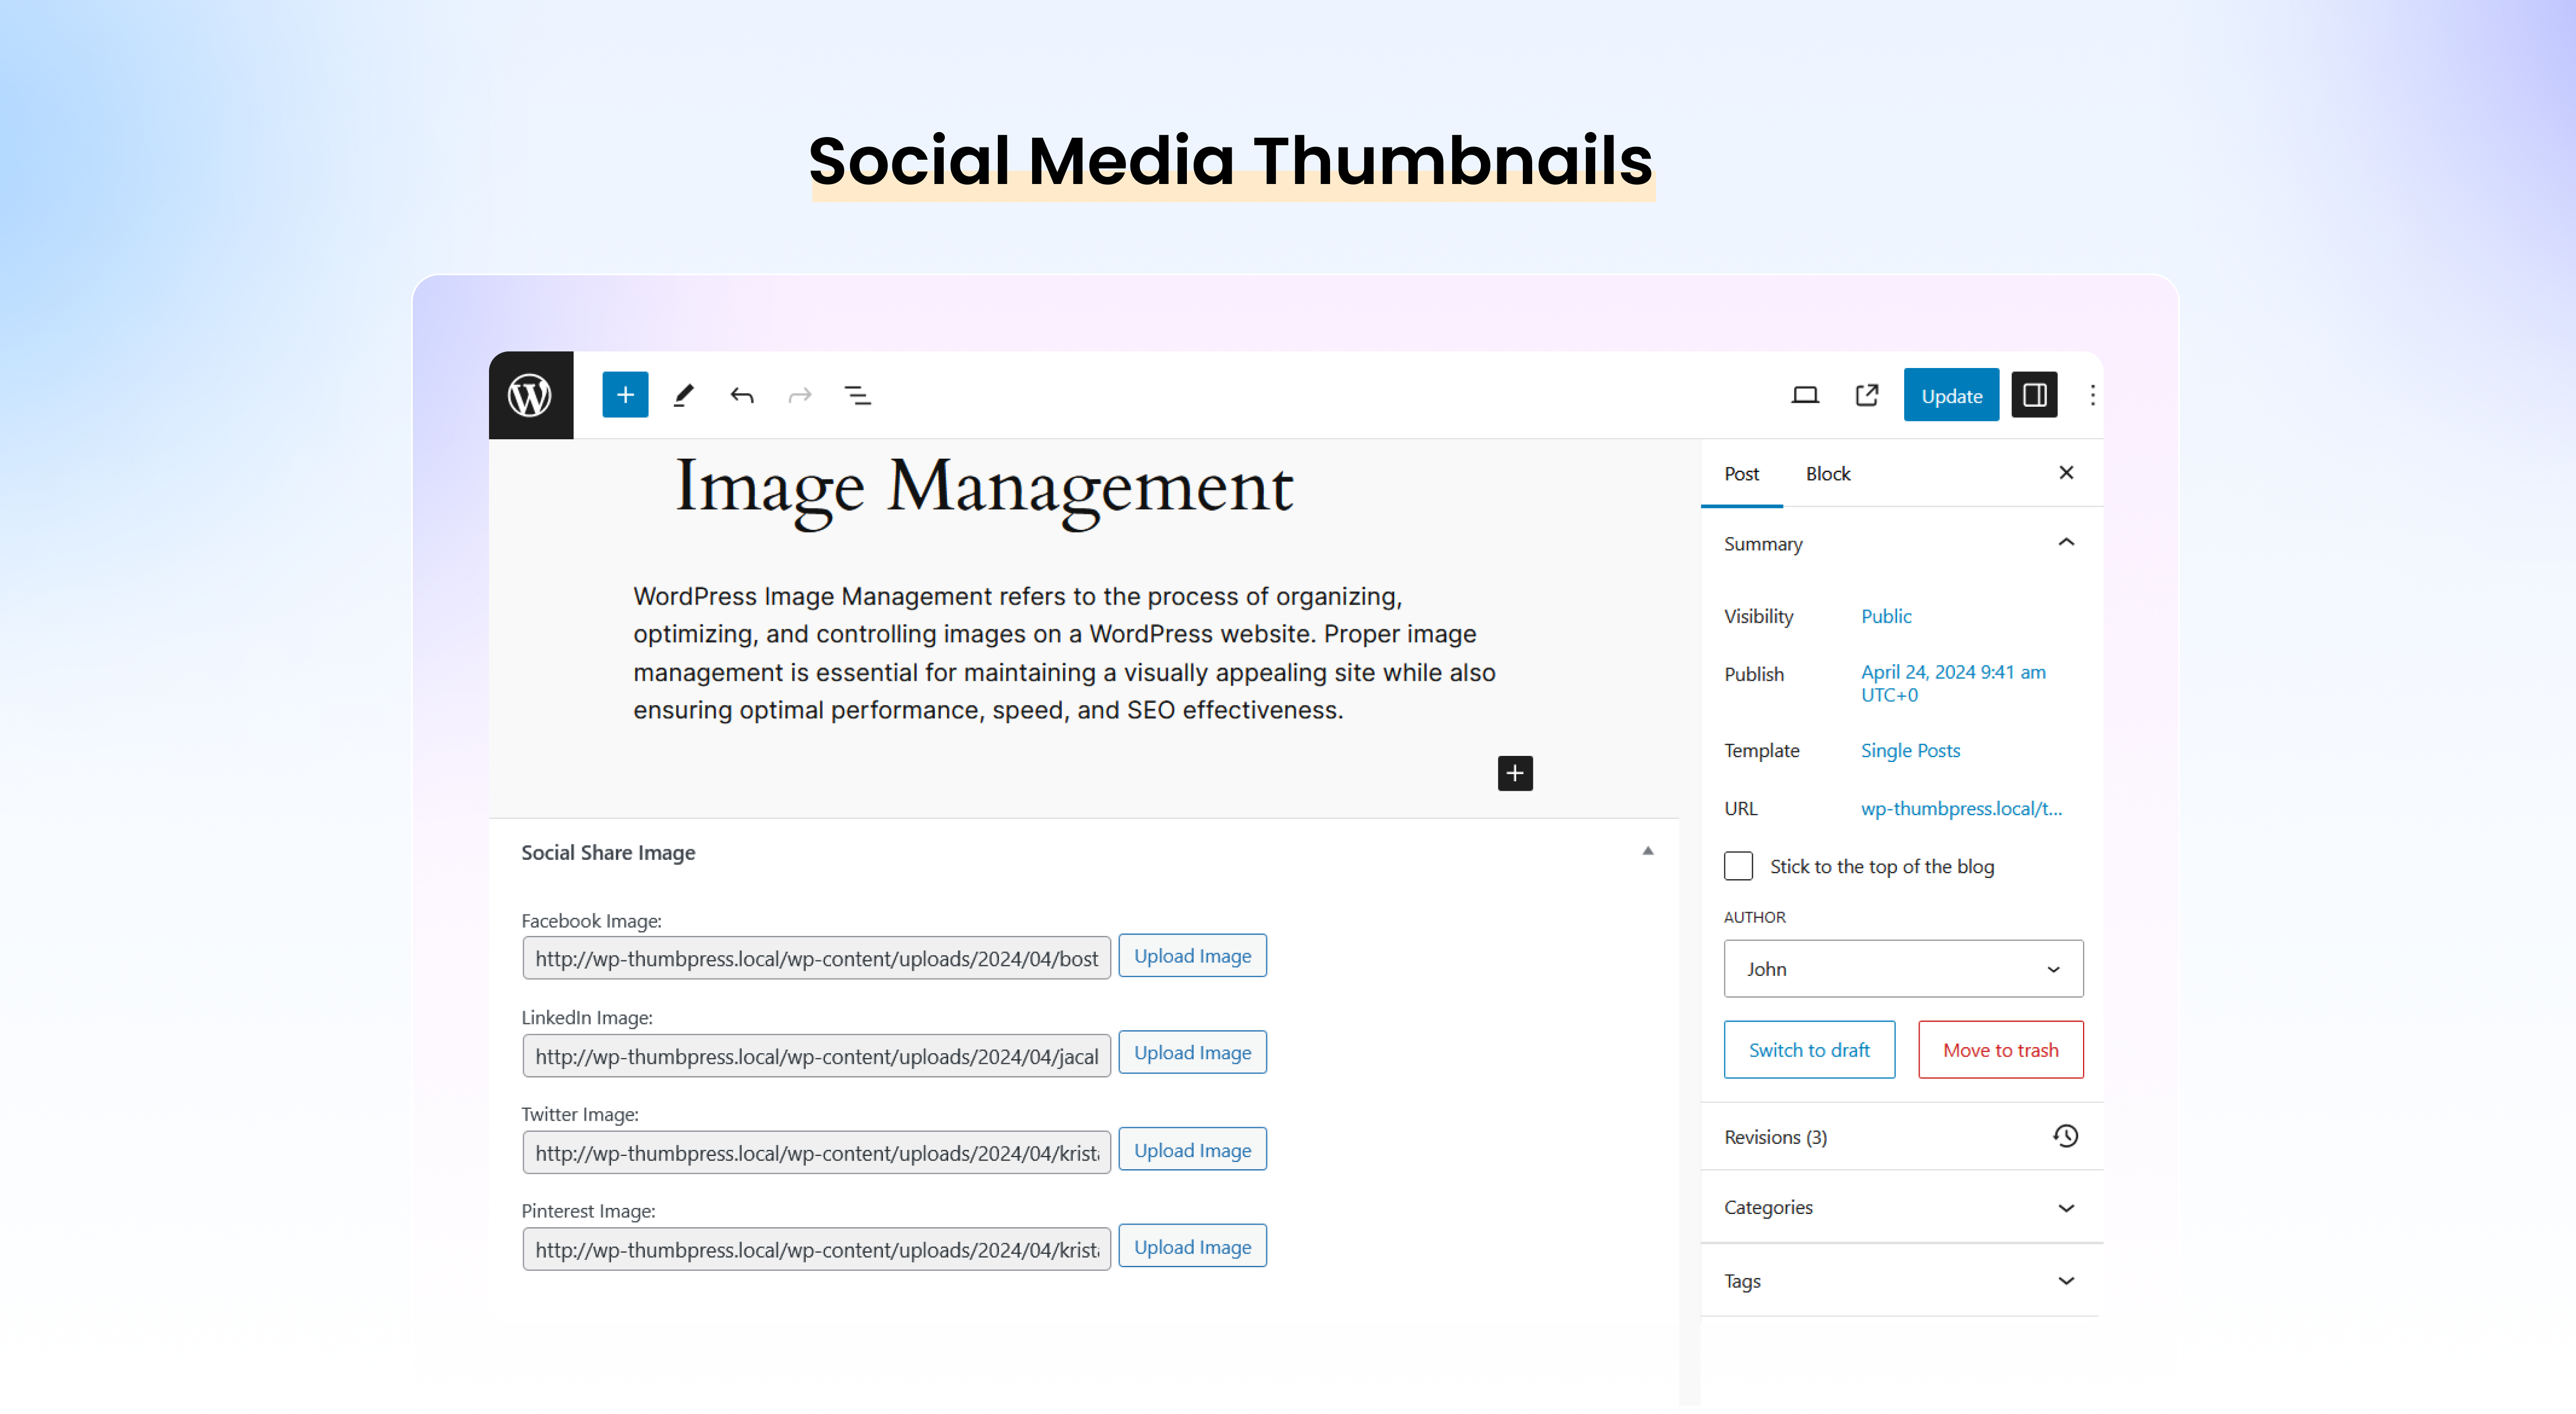Click the LinkedIn Image URL field
Screen dimensions: 2576x1414
click(x=816, y=1056)
